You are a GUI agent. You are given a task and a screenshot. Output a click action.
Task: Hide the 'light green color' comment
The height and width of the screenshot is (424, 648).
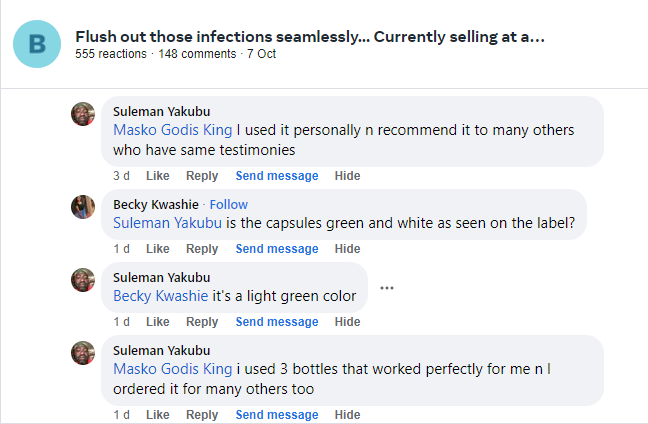347,322
